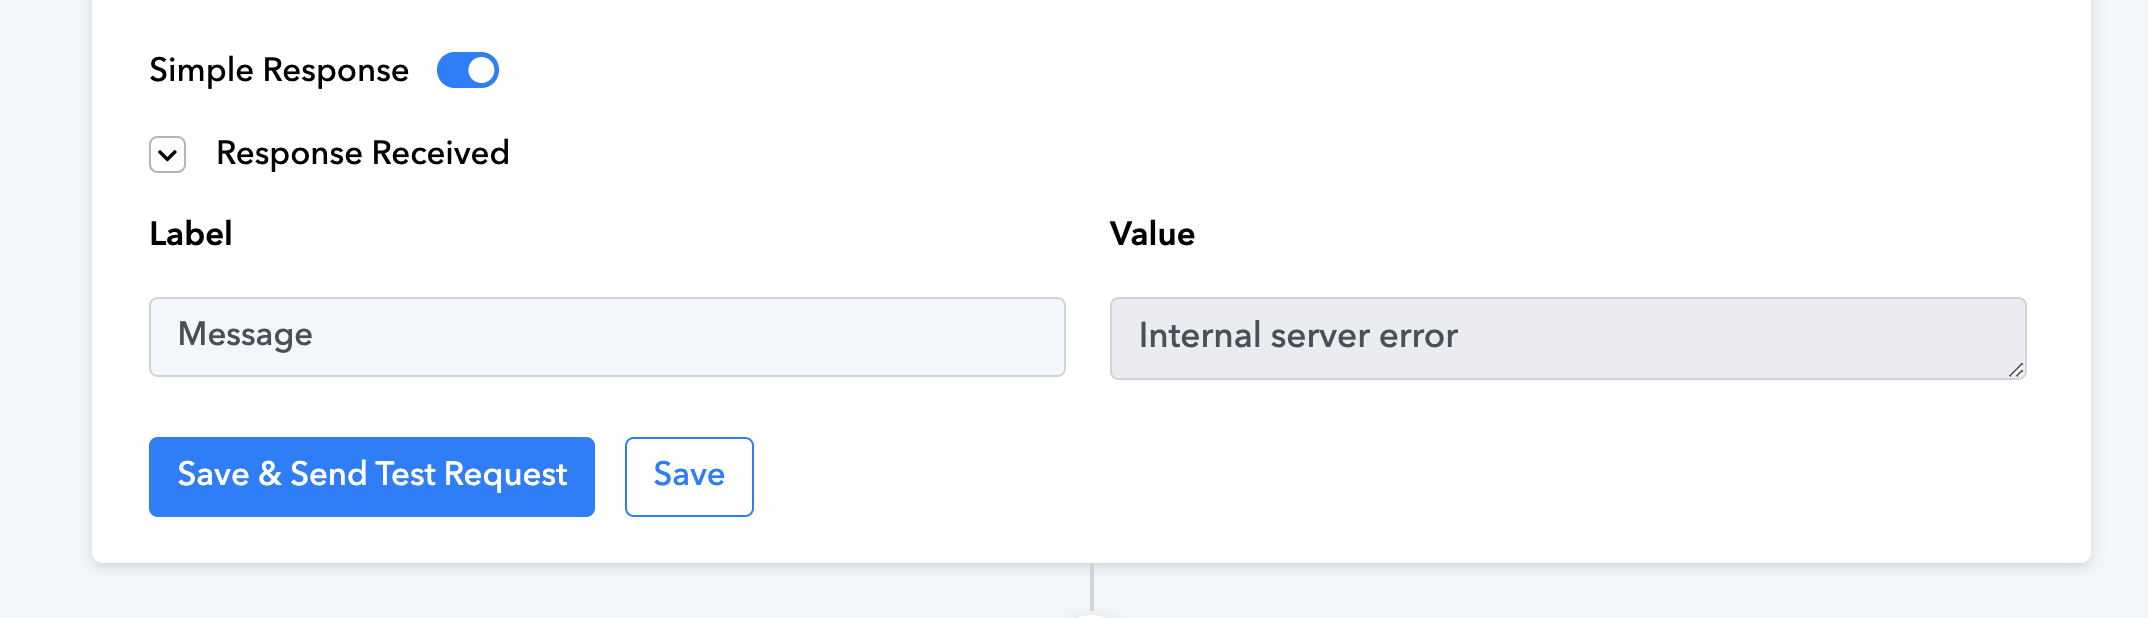This screenshot has width=2148, height=618.
Task: Click the Response Received heading text
Action: (x=363, y=153)
